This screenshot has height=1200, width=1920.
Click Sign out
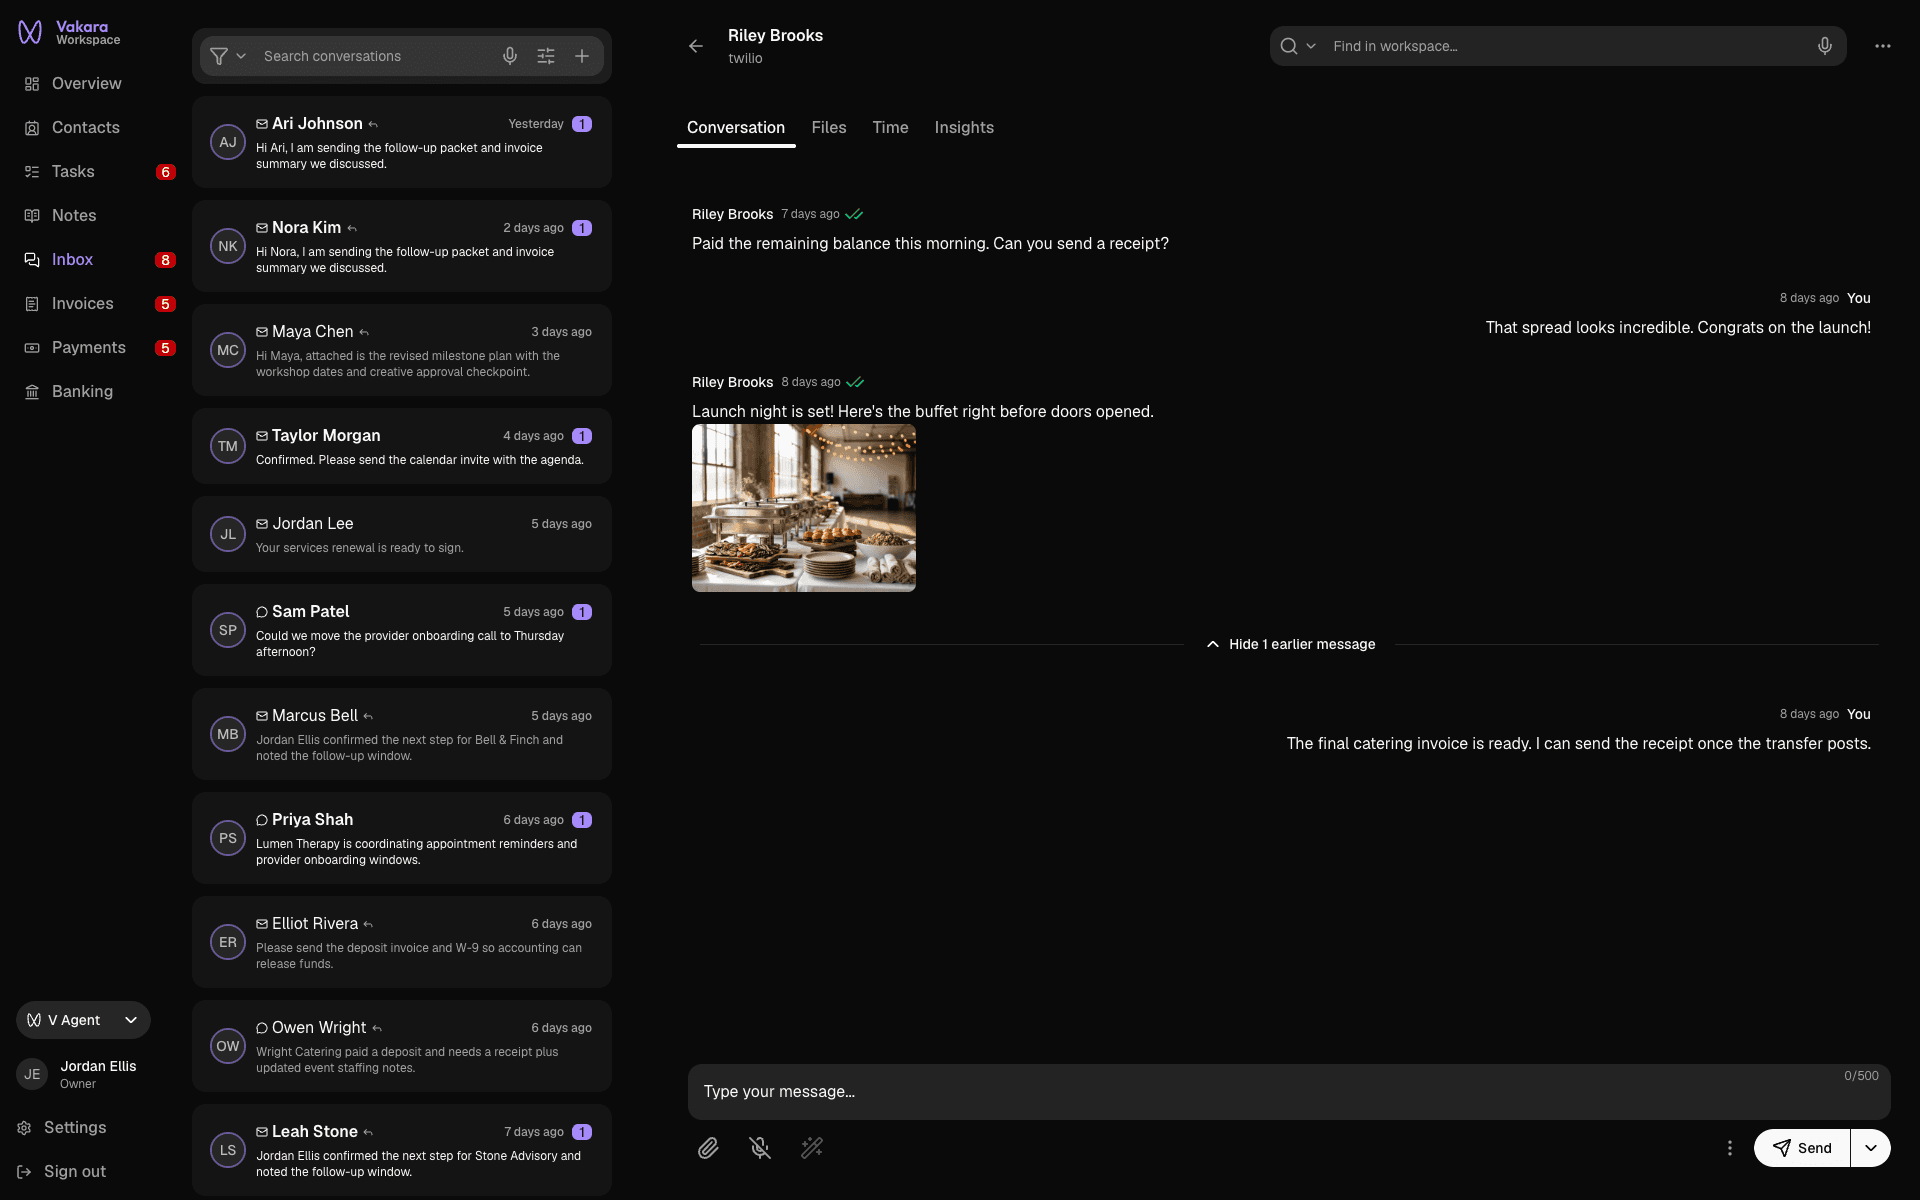coord(61,1172)
